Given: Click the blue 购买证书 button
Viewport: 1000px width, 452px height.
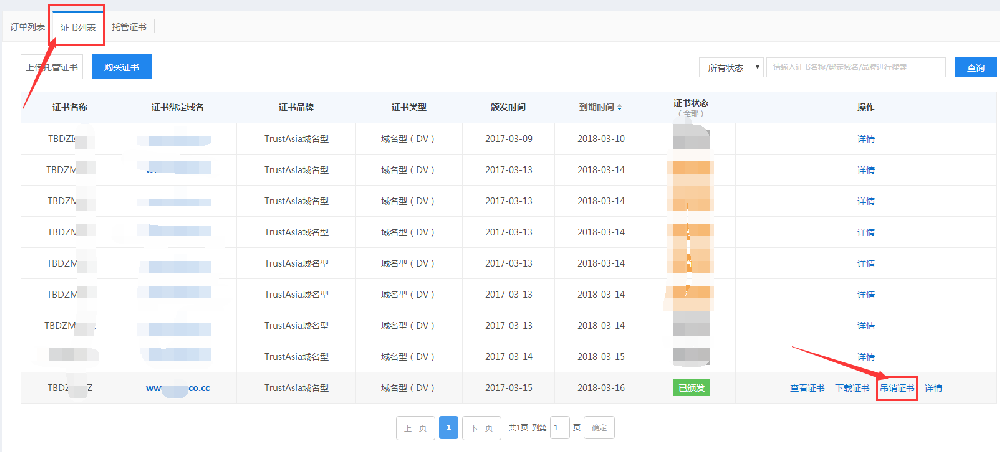Looking at the screenshot, I should pyautogui.click(x=122, y=67).
